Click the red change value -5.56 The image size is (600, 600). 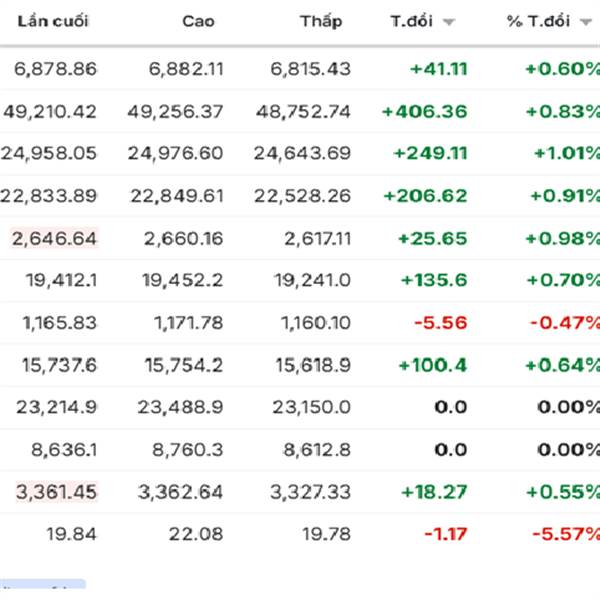tap(445, 323)
